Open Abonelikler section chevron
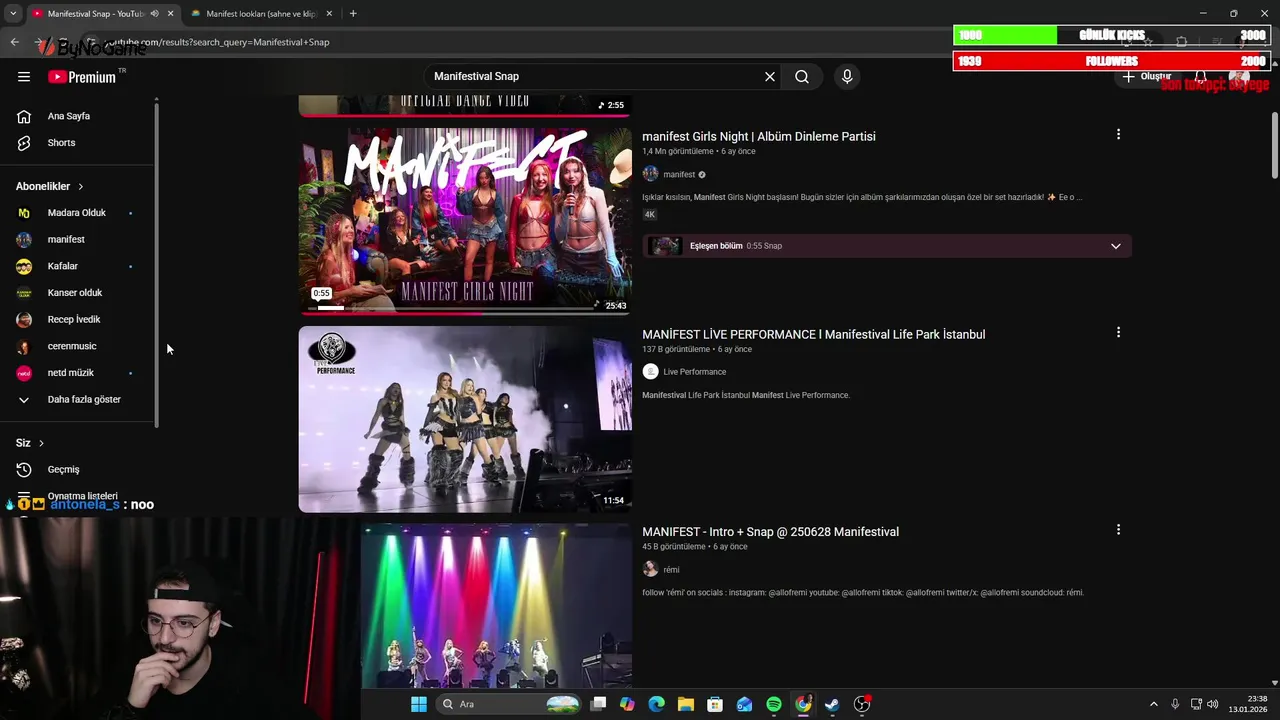Viewport: 1280px width, 720px height. point(81,187)
